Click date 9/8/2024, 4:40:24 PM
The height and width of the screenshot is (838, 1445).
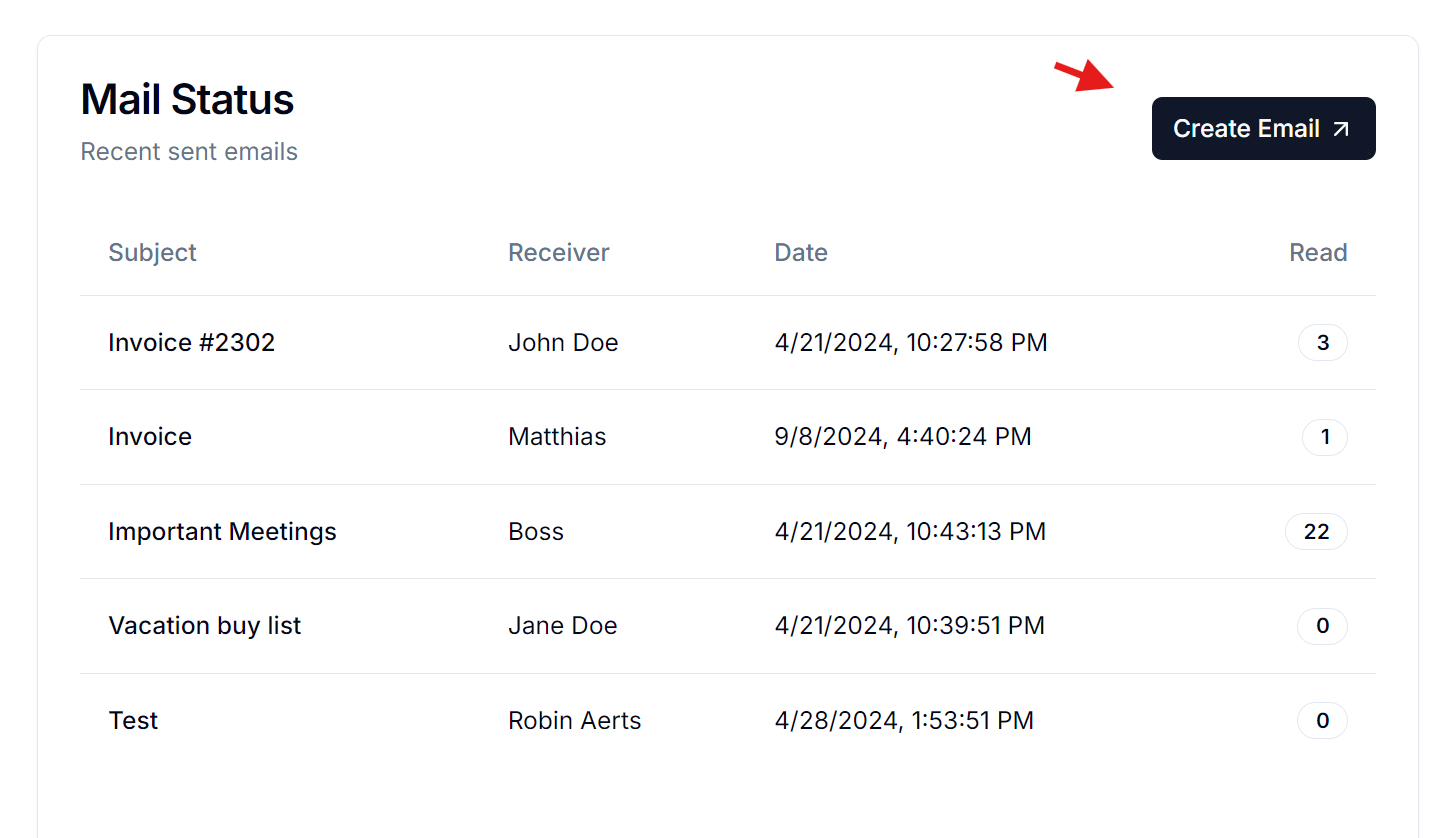tap(903, 437)
